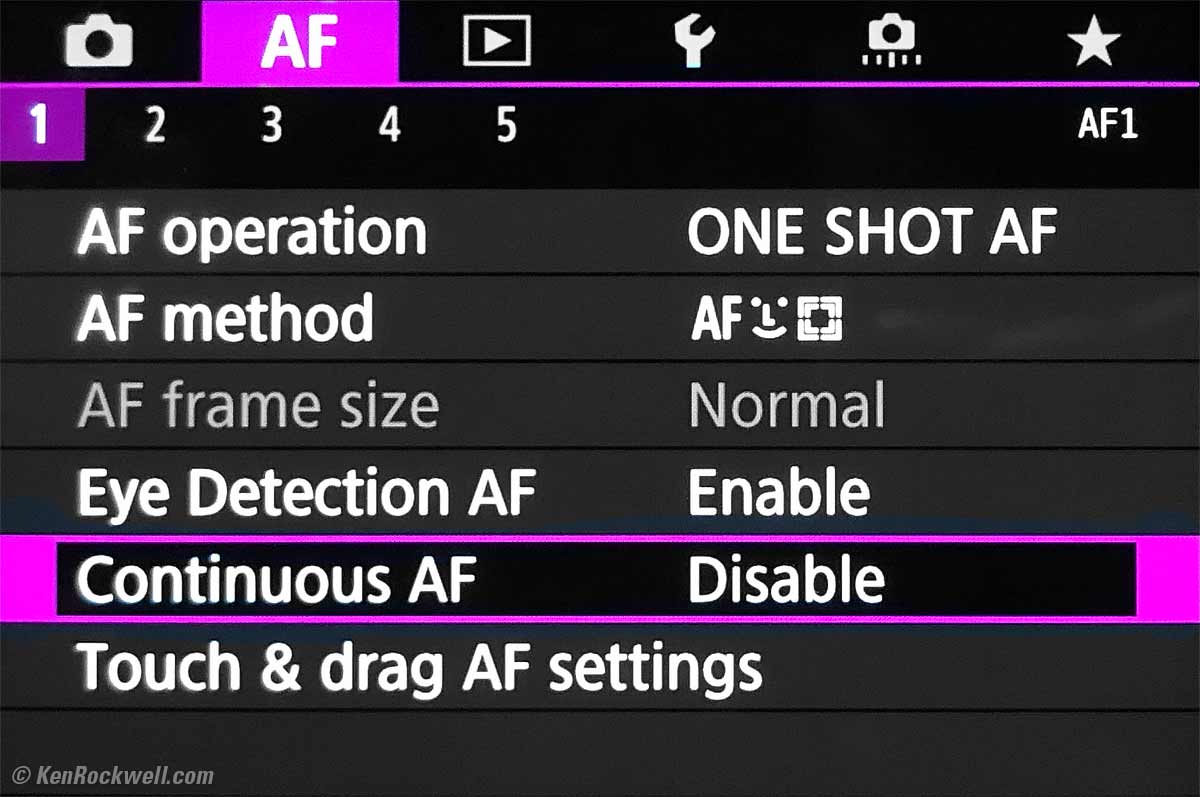Go to AF page 5
This screenshot has height=797, width=1200.
click(507, 126)
